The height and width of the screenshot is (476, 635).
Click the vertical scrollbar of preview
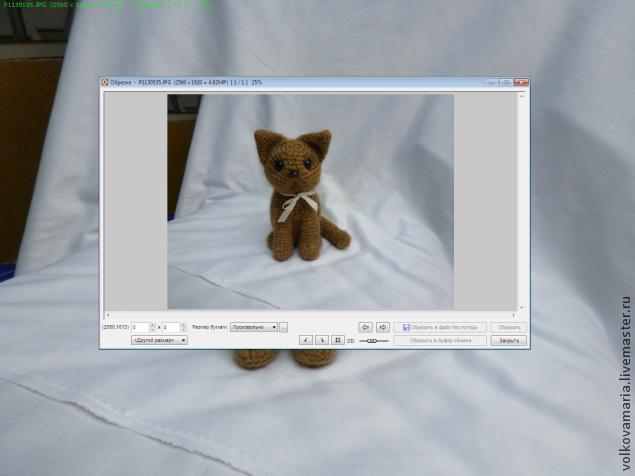pyautogui.click(x=522, y=200)
